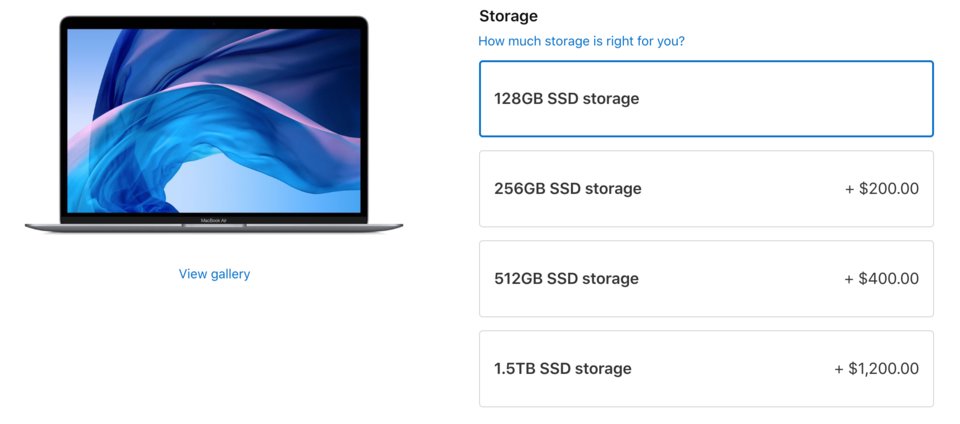Click the black bezel at the top of the MacBook display

point(214,22)
